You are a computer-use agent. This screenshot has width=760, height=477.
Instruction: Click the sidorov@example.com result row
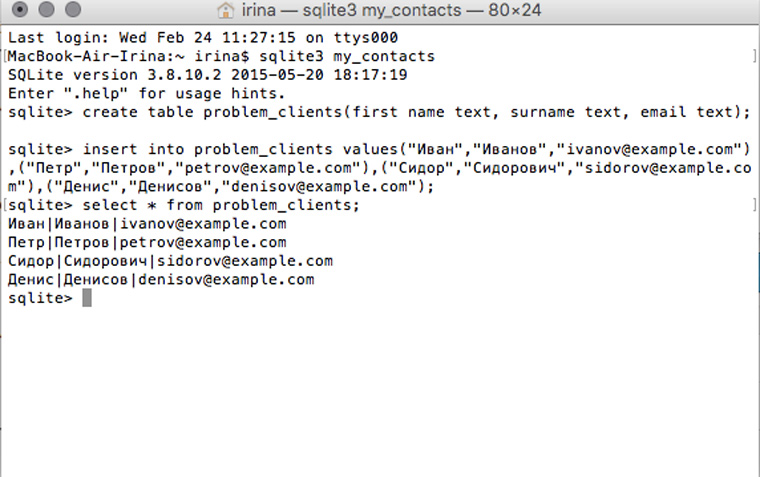tap(170, 260)
